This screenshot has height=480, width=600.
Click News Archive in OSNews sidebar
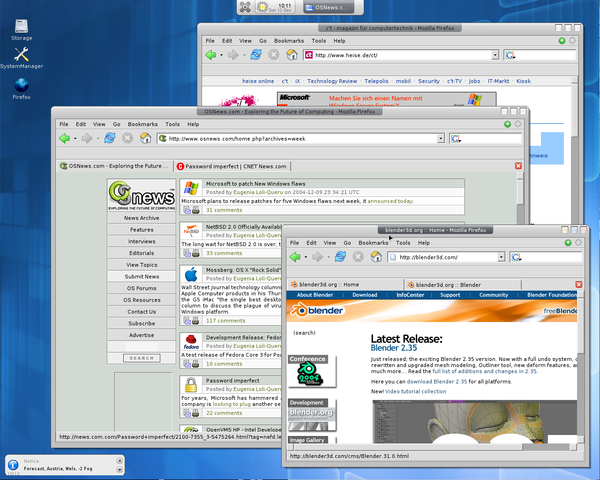[142, 218]
